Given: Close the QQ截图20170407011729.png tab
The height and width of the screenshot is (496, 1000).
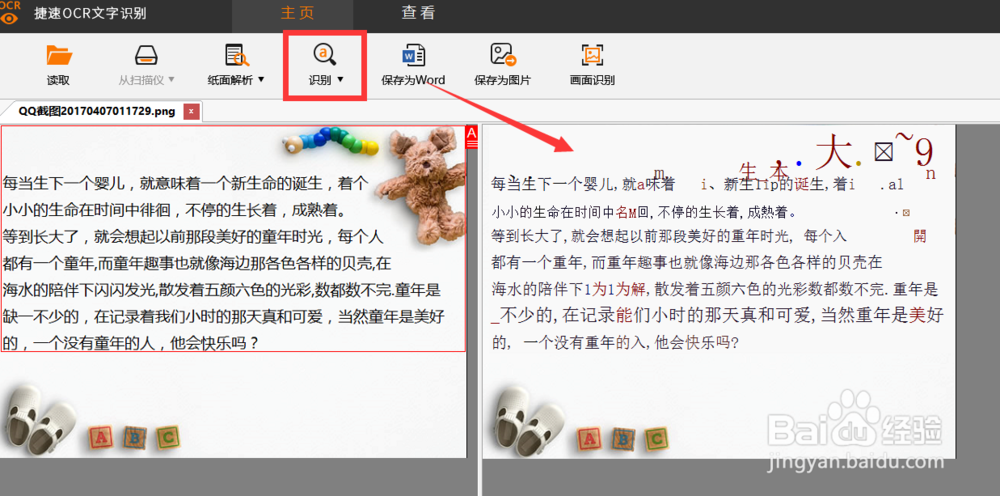Looking at the screenshot, I should tap(192, 112).
